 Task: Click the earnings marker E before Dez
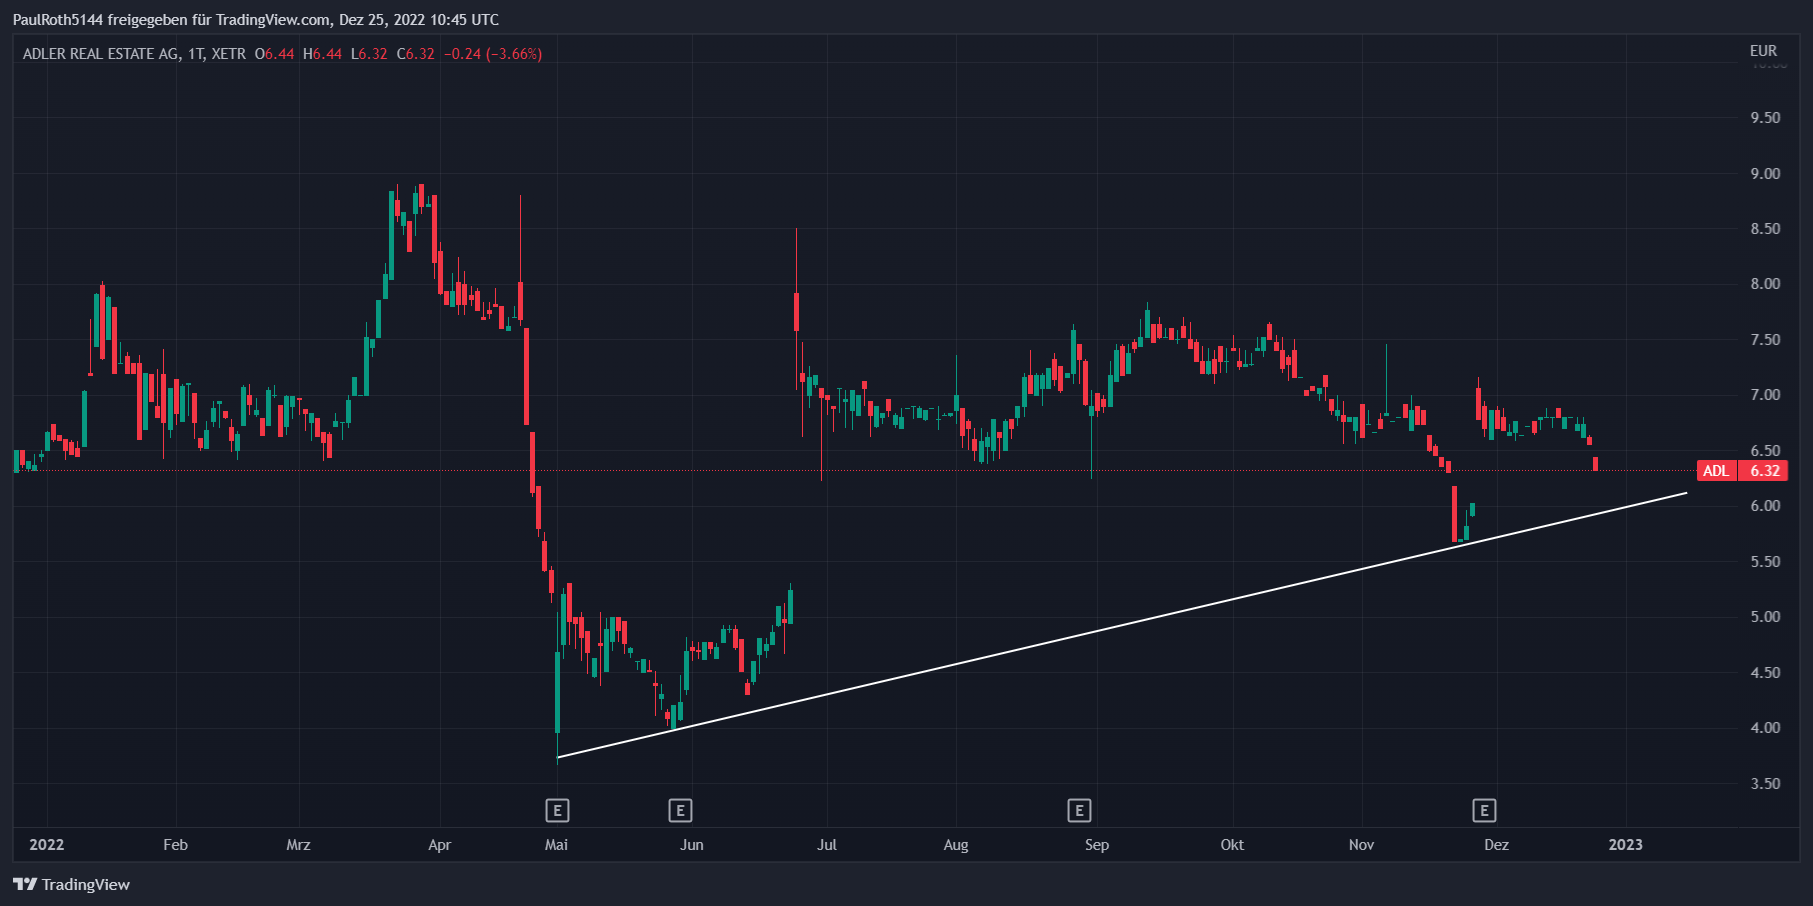coord(1484,810)
